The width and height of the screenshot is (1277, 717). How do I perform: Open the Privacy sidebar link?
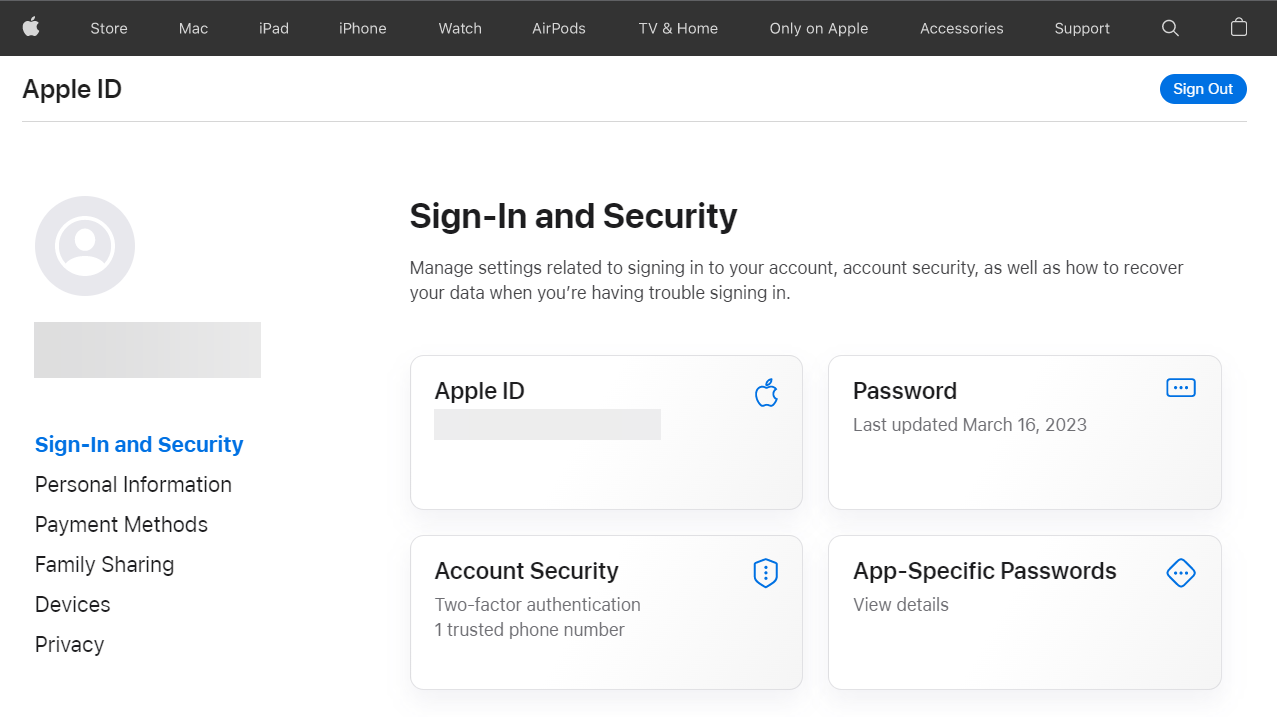(69, 645)
